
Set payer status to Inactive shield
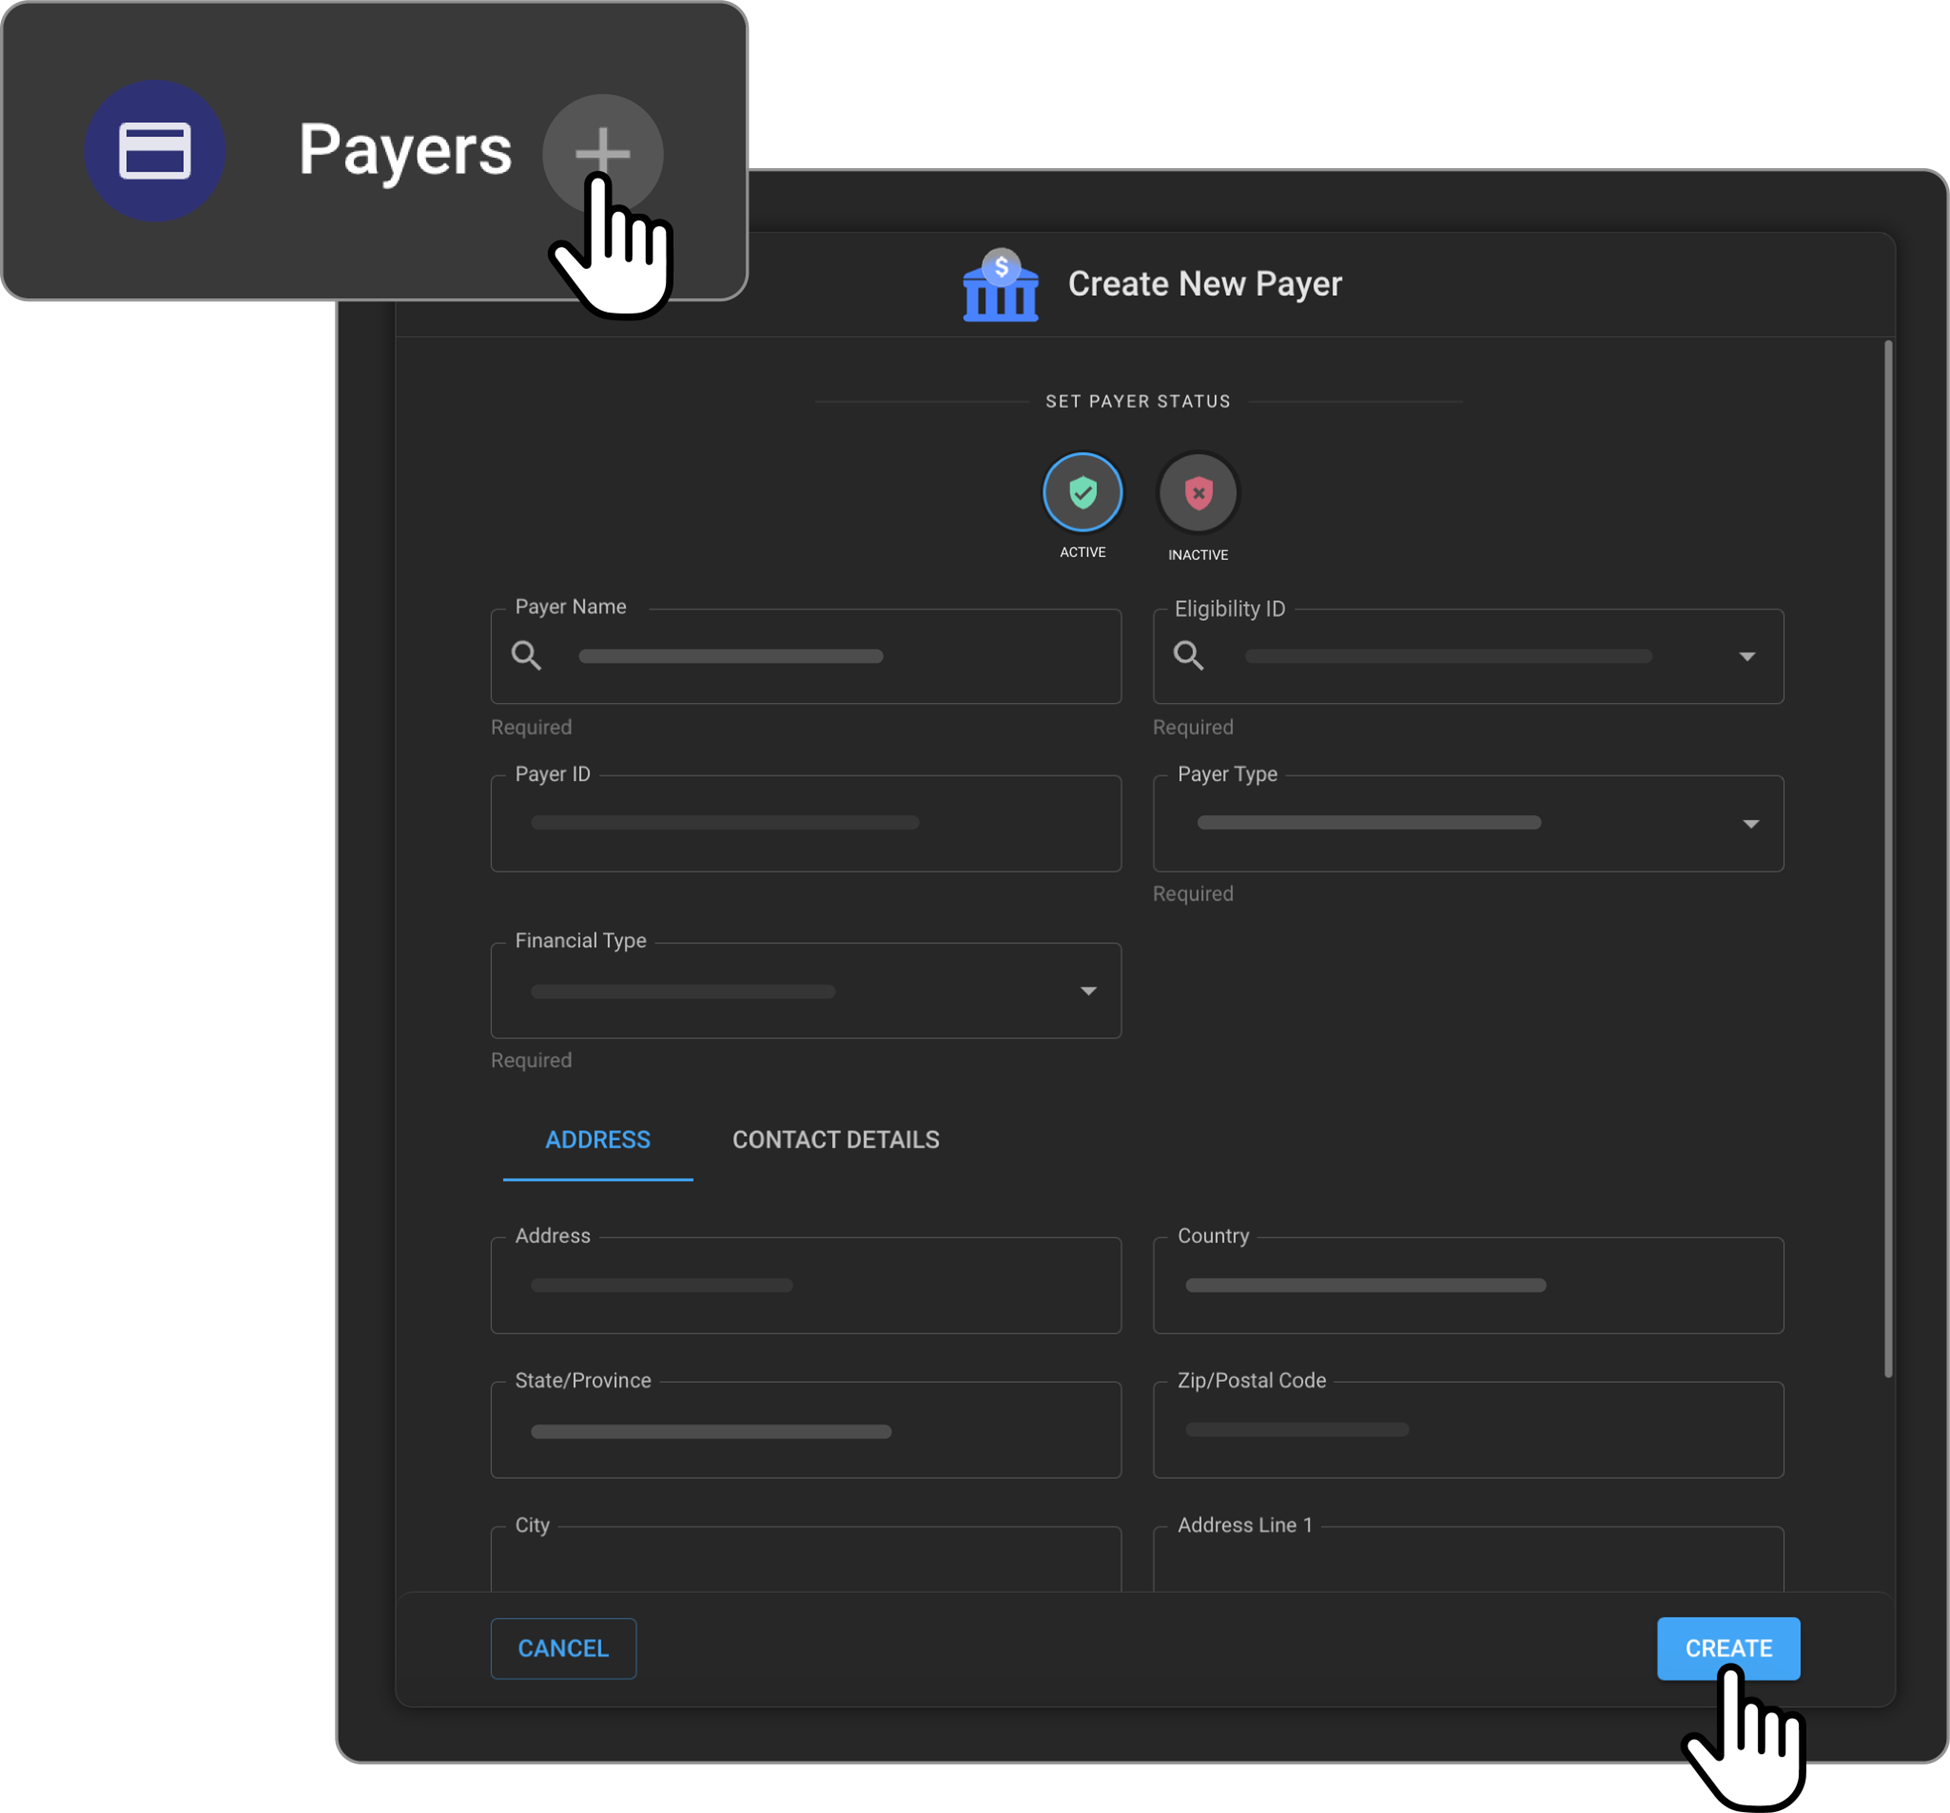tap(1197, 493)
